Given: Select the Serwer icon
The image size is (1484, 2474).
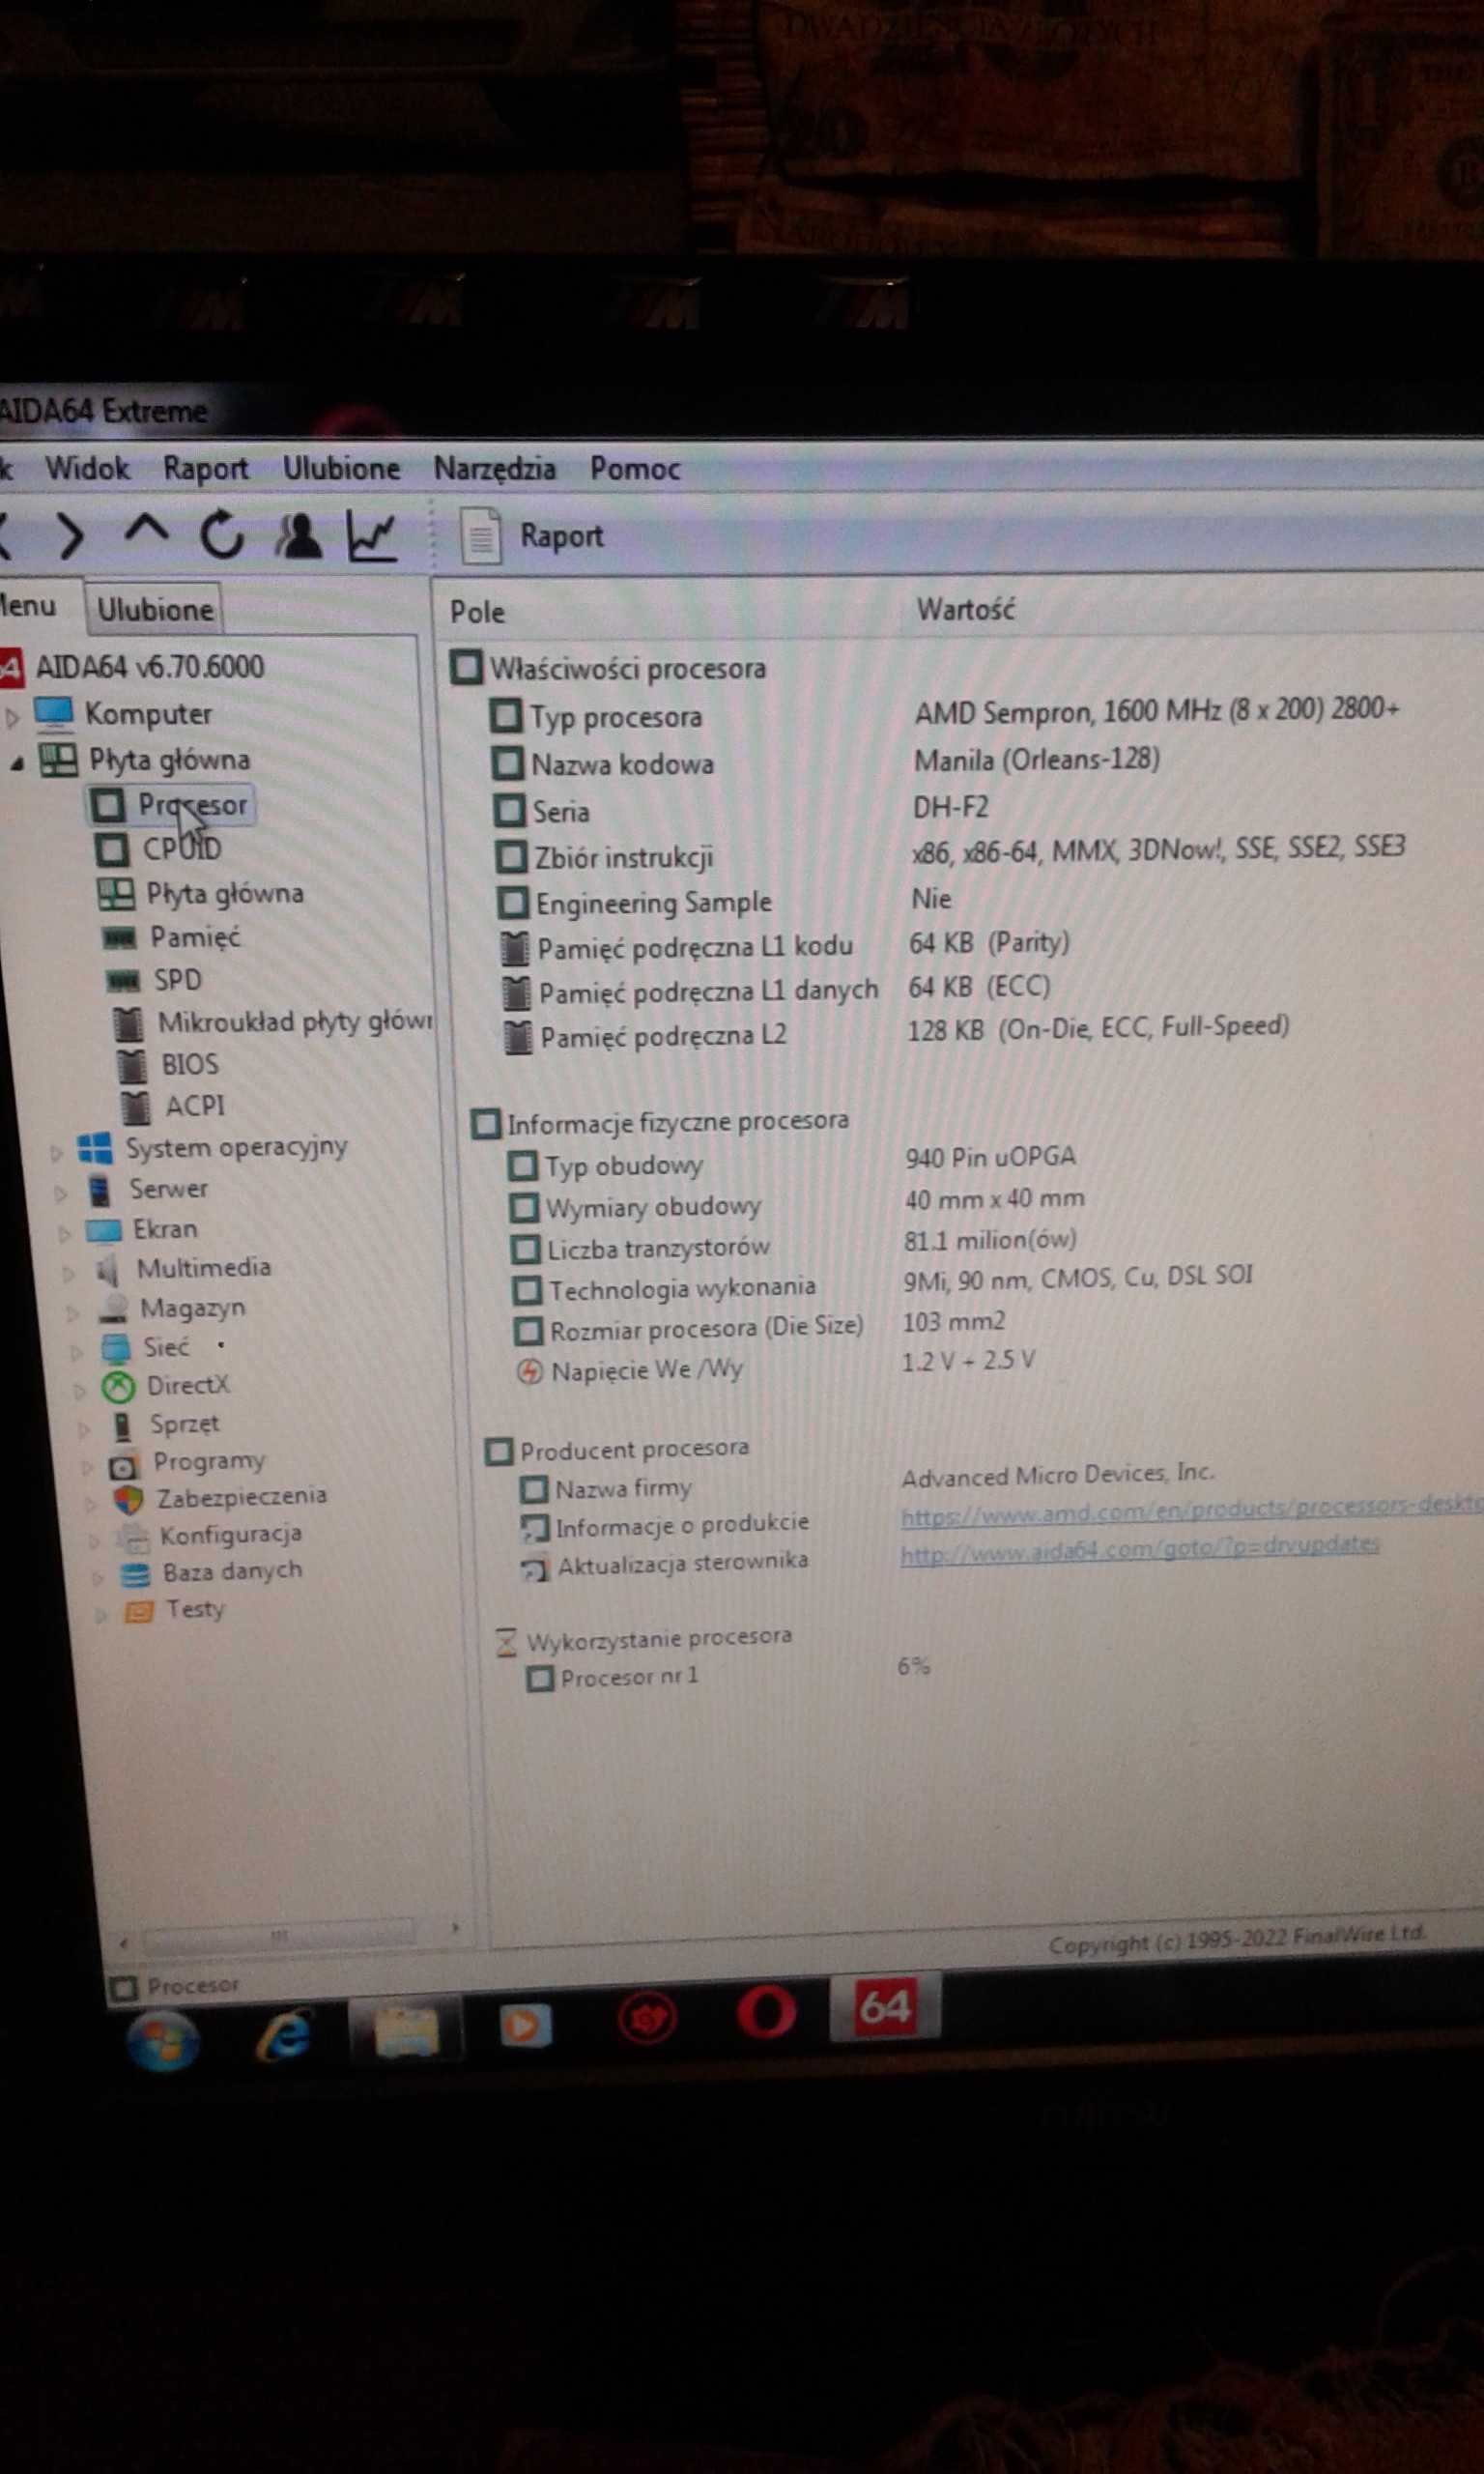Looking at the screenshot, I should pos(99,1191).
